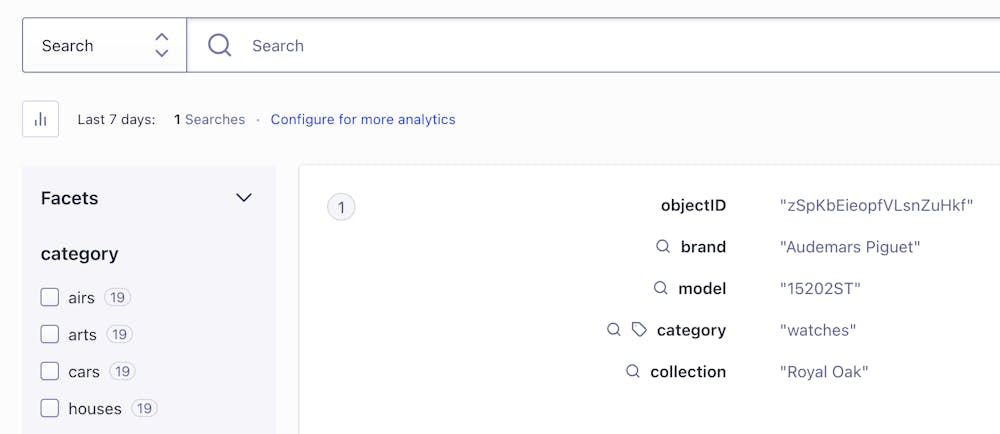Click searchable icon beside model attribute

[x=660, y=288]
